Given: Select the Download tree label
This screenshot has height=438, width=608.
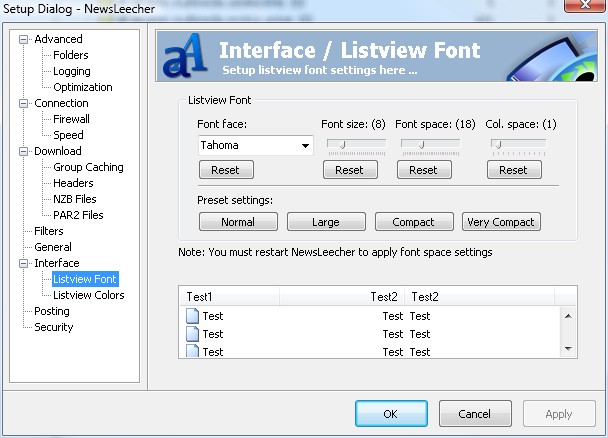Looking at the screenshot, I should pos(58,151).
